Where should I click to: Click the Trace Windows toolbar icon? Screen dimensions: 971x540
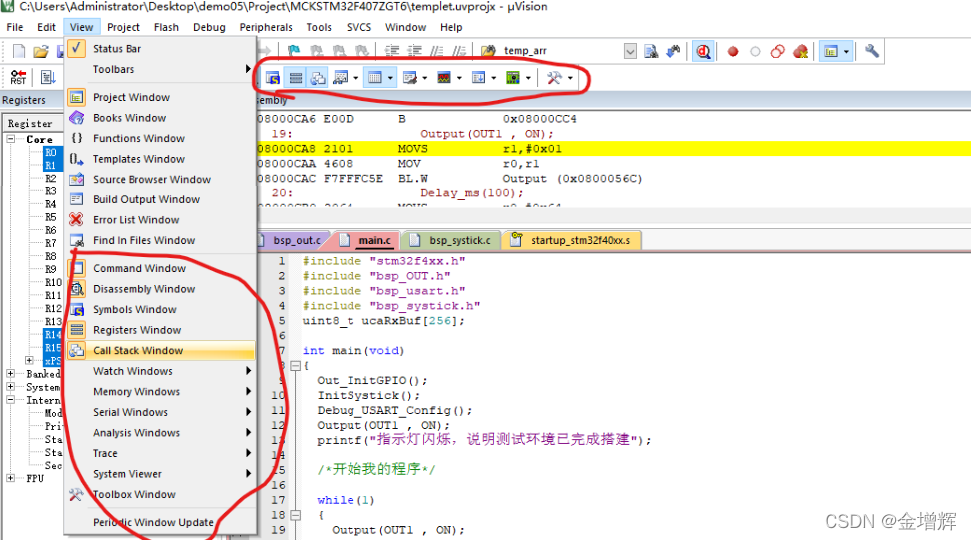pyautogui.click(x=478, y=78)
